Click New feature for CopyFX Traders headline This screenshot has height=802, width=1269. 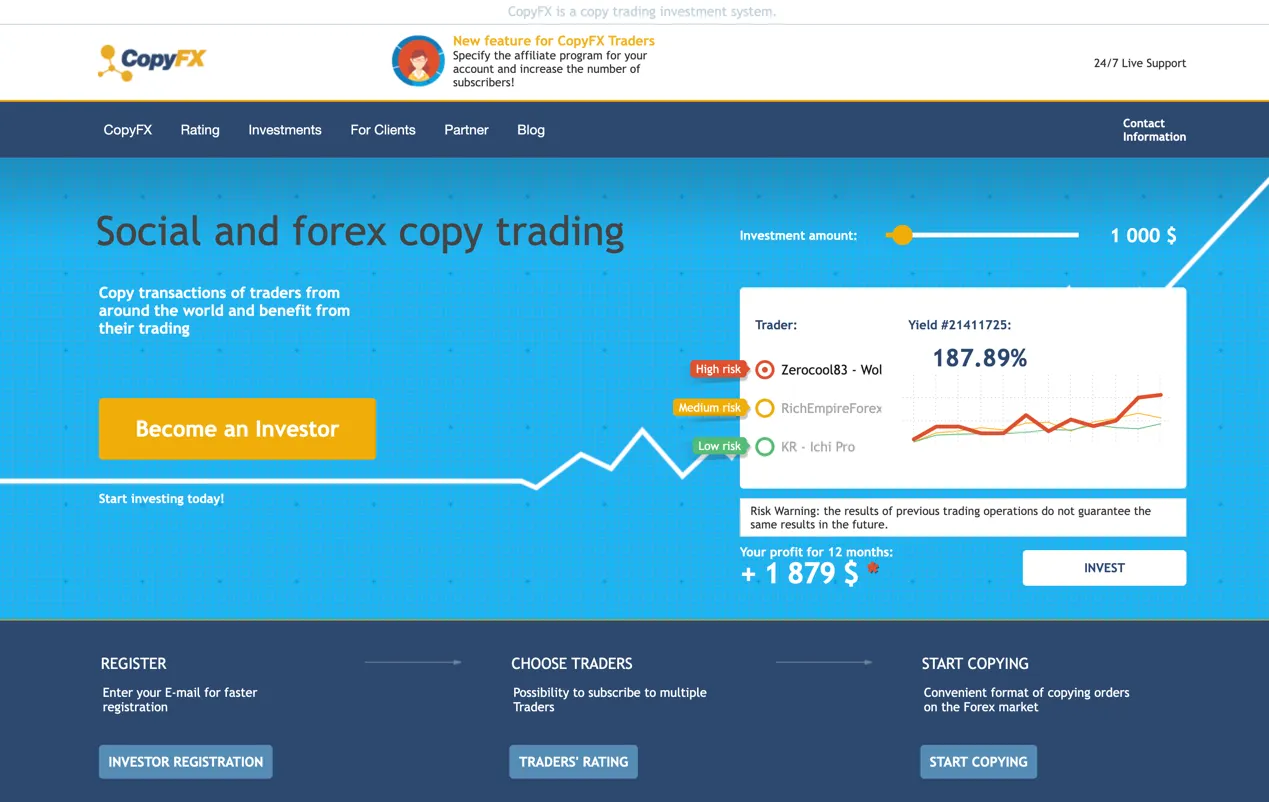pos(554,41)
